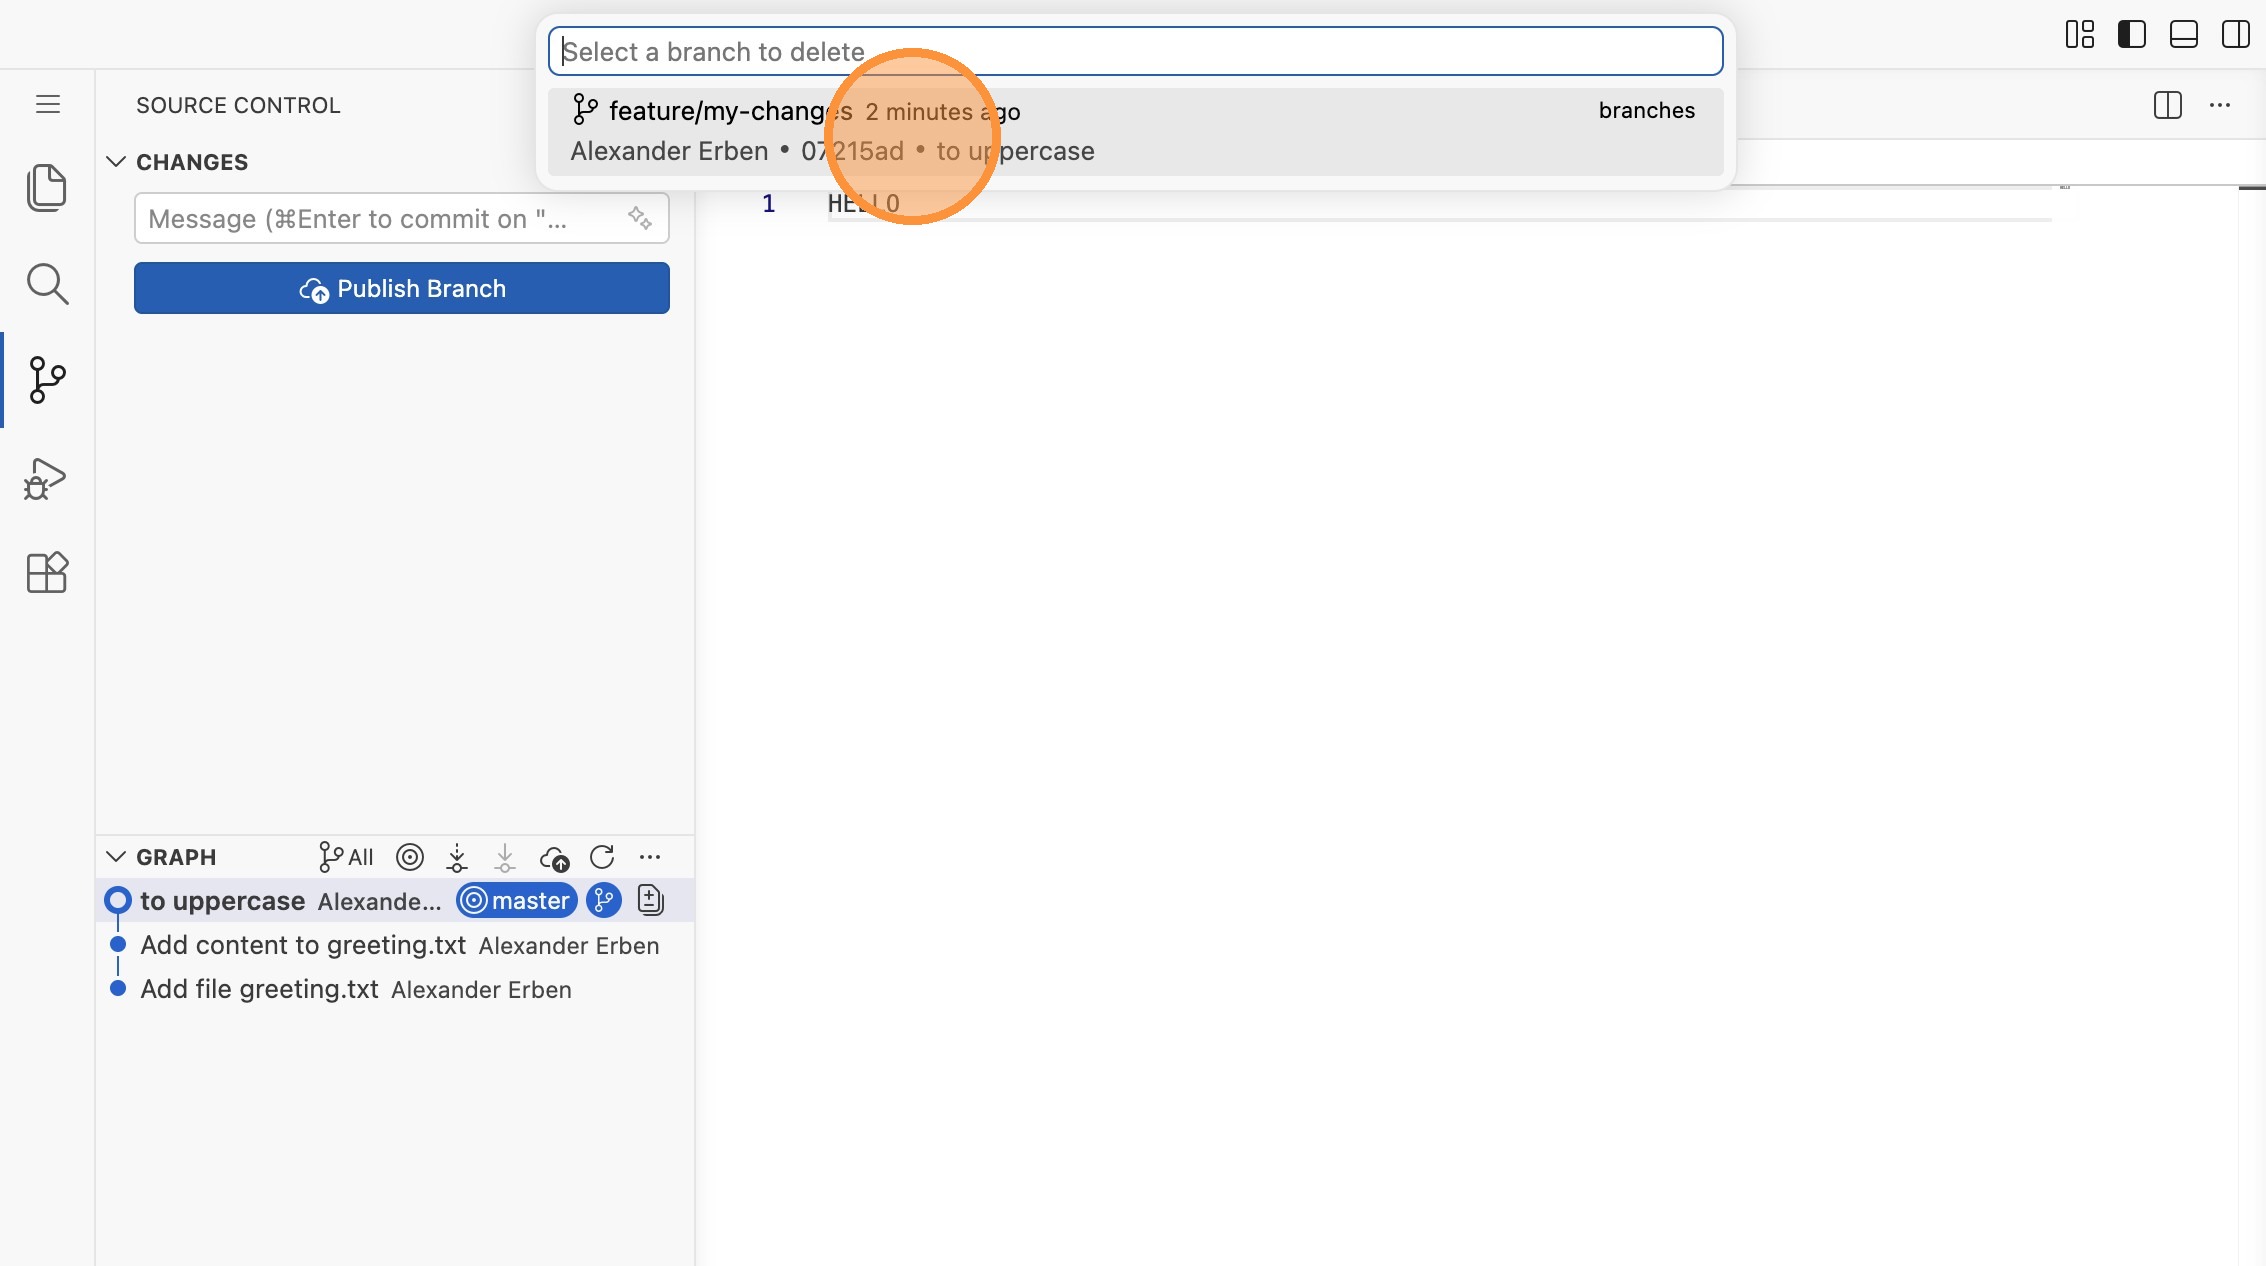Image resolution: width=2266 pixels, height=1266 pixels.
Task: Open the Search view
Action: [x=46, y=284]
